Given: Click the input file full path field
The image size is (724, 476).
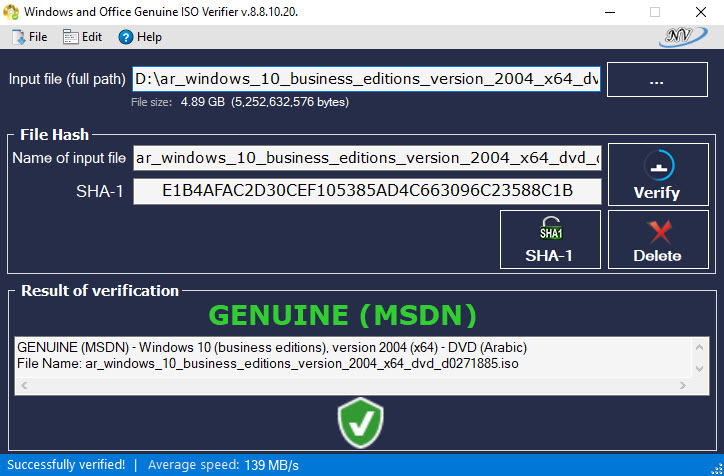Looking at the screenshot, I should (x=367, y=79).
